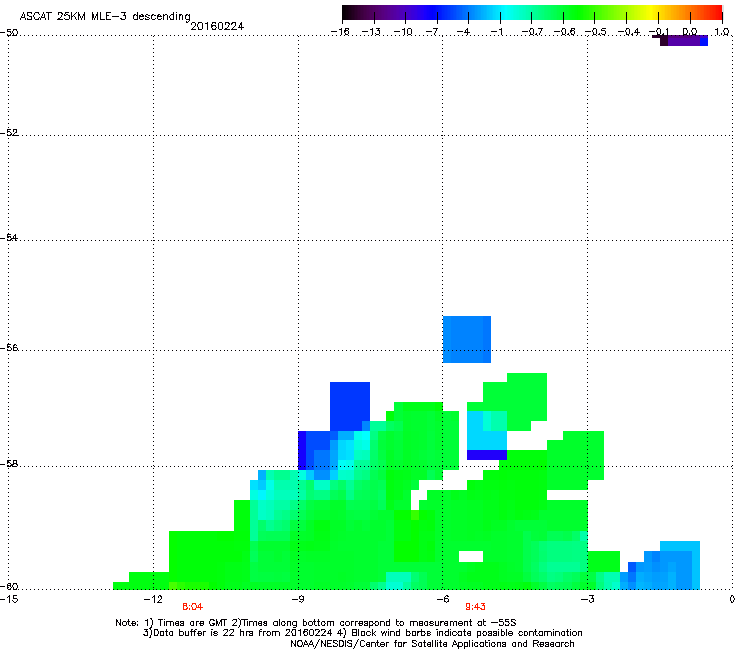Click the note line "3)Data buffer is 22 hrs"
The image size is (740, 650).
click(363, 633)
